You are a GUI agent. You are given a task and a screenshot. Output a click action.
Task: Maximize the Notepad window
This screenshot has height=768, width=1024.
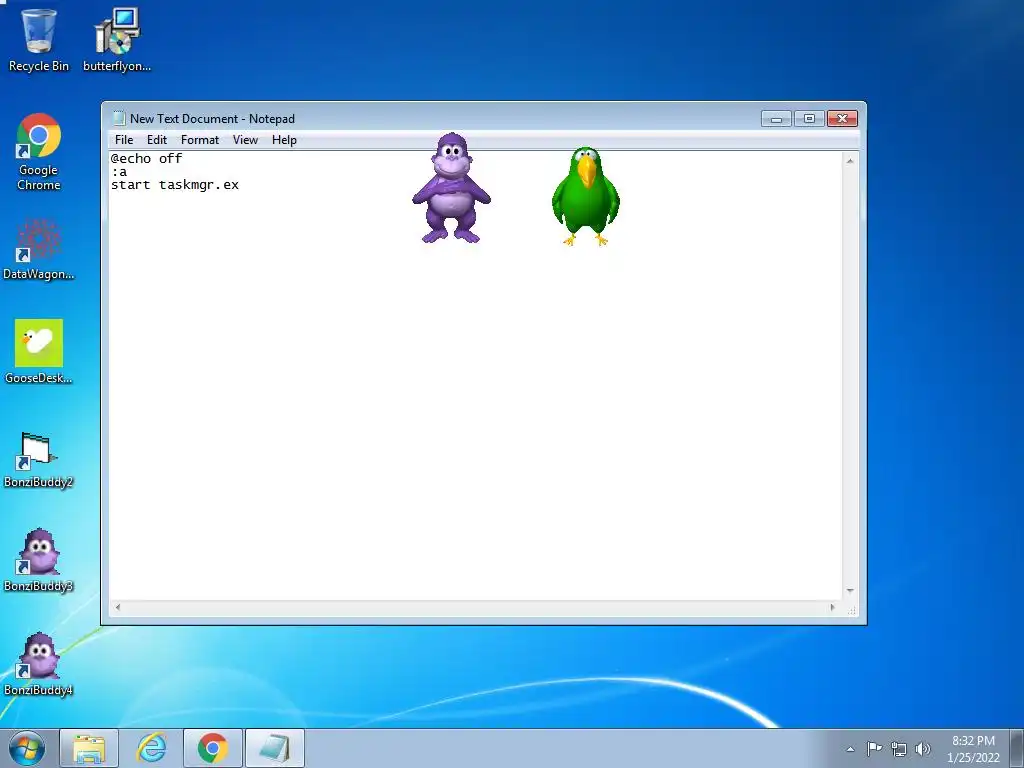(x=809, y=118)
